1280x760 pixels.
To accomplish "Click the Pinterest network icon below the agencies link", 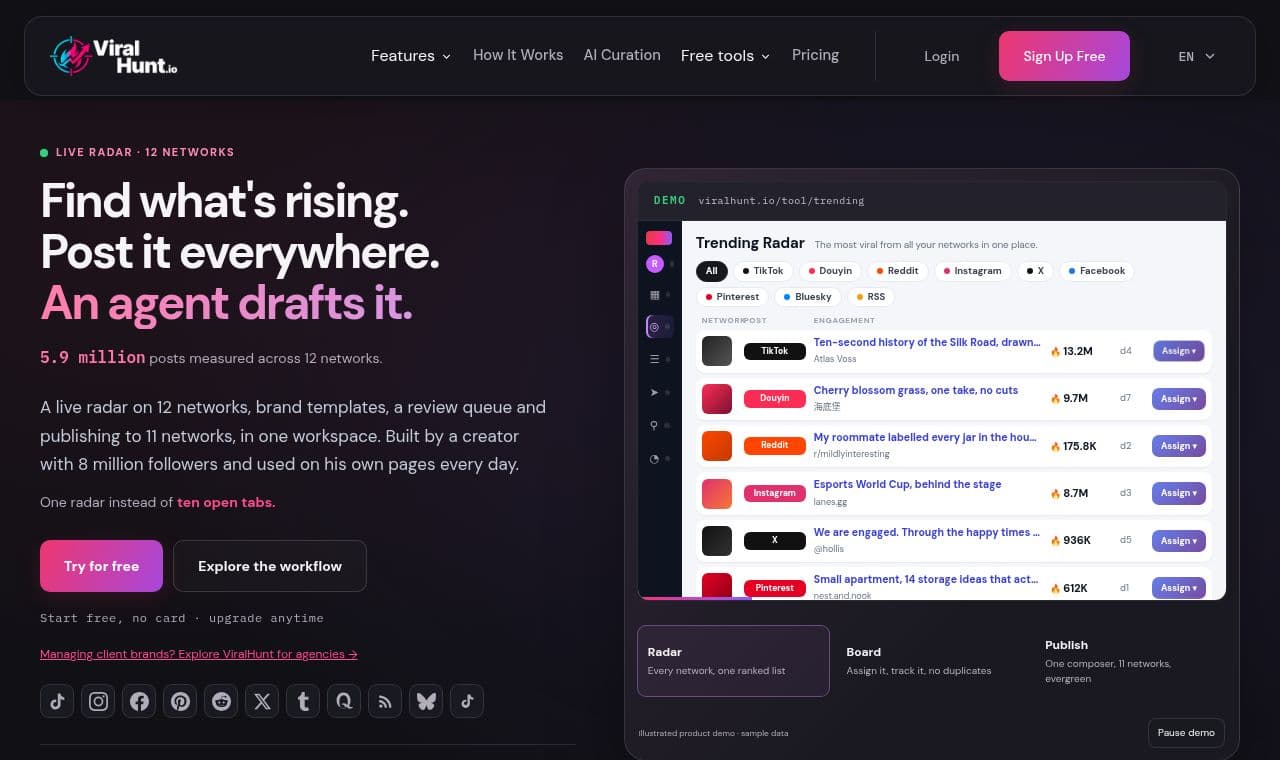I will coord(180,701).
